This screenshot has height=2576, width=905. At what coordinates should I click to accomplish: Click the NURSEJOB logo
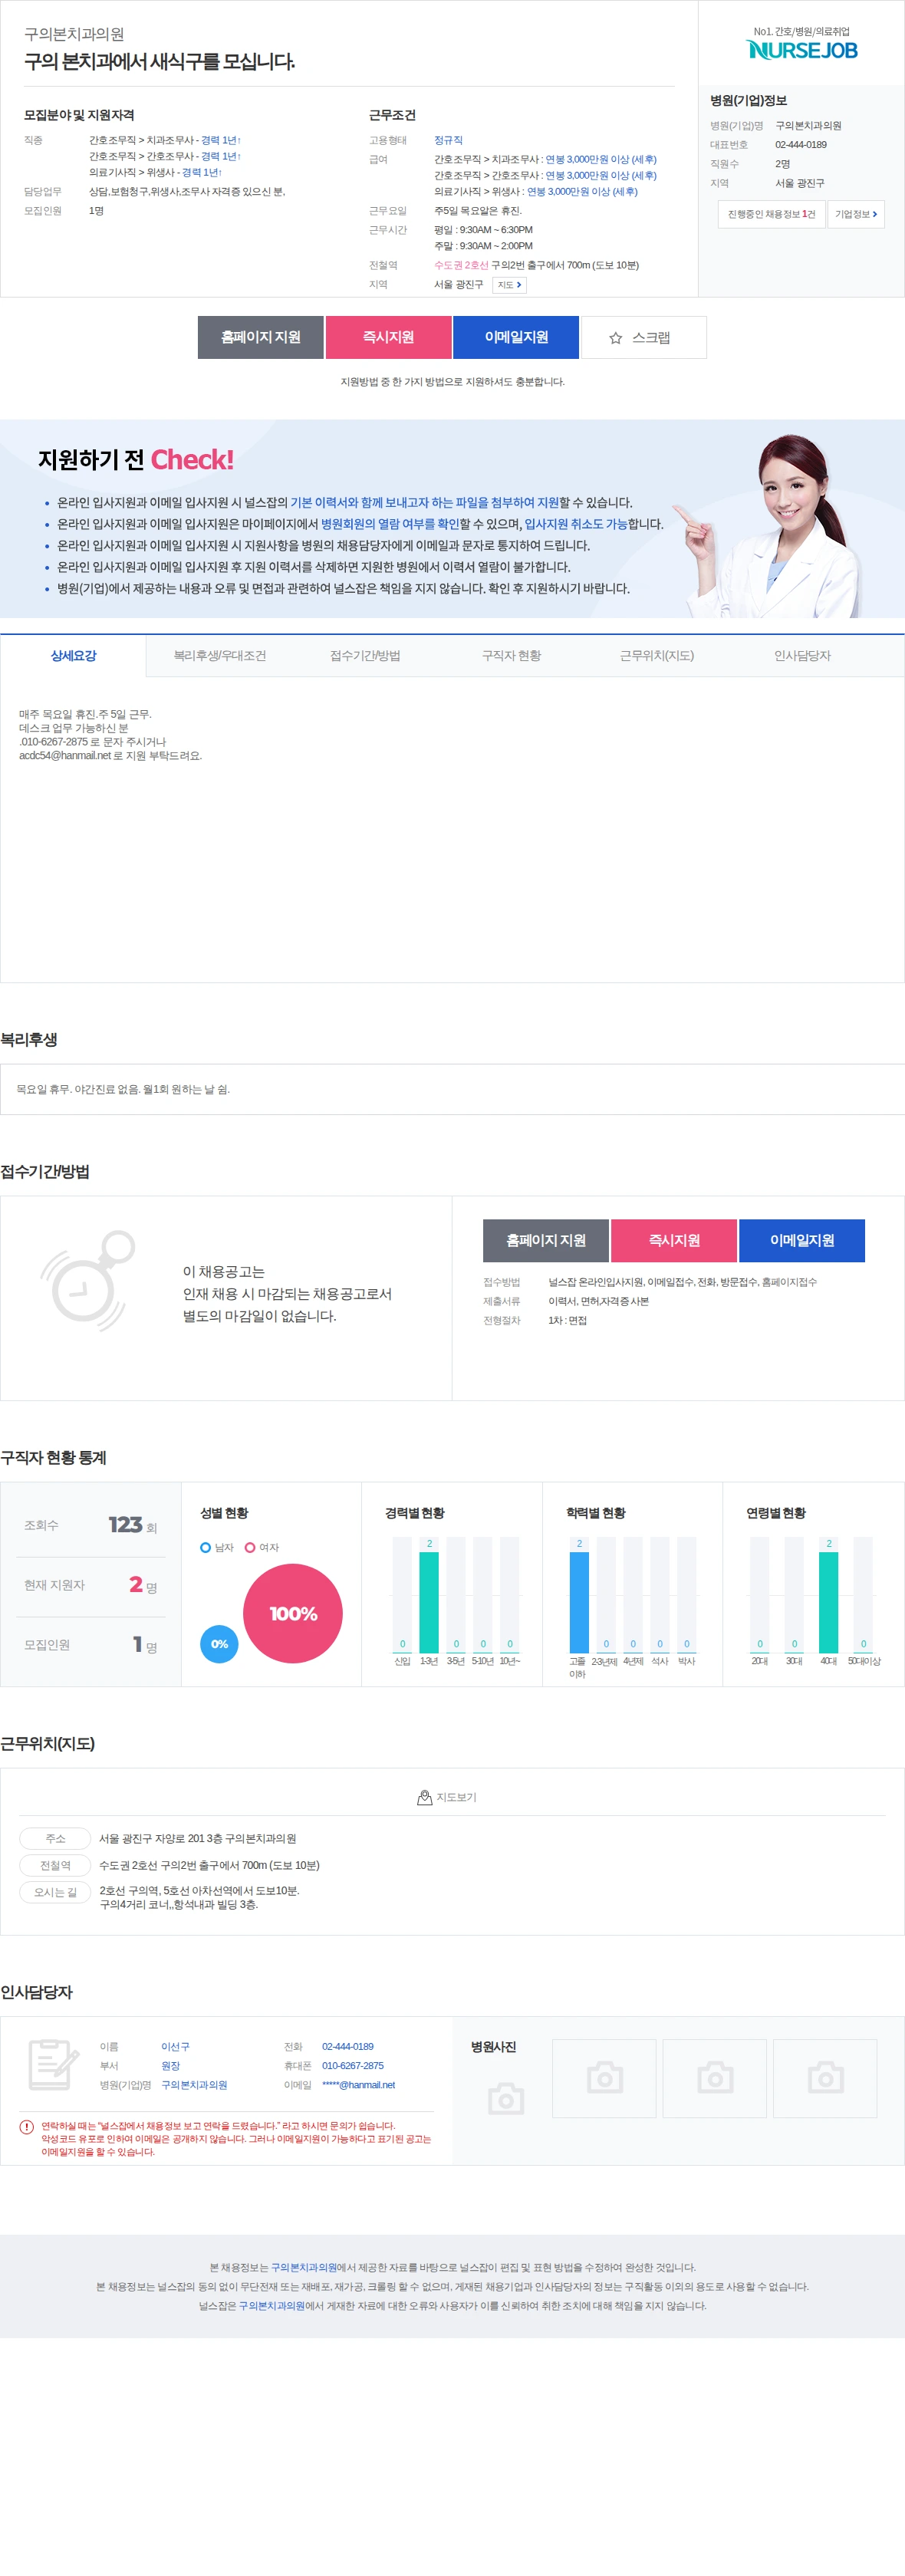[x=802, y=49]
